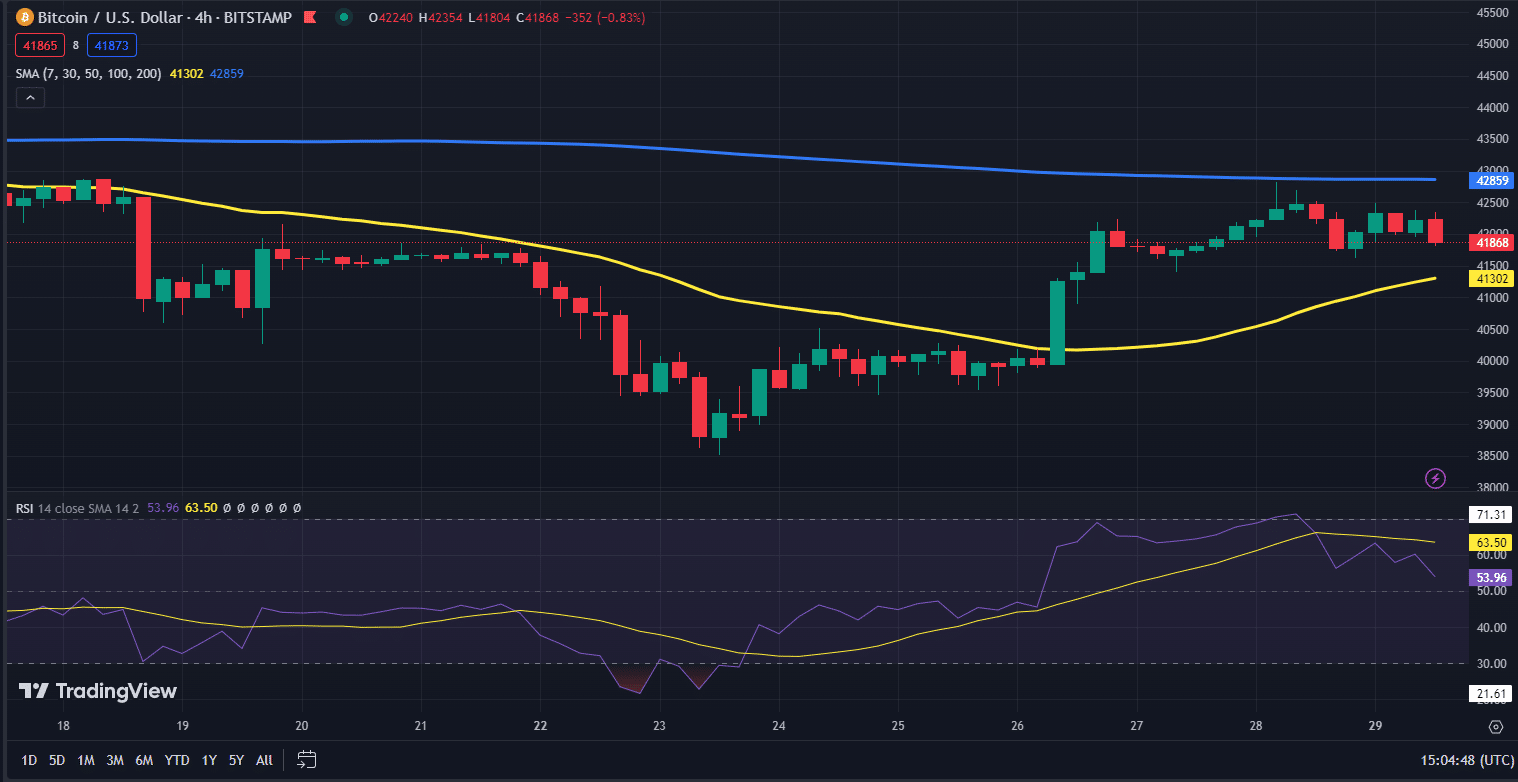Click the change value −352 (−0.83%)
The width and height of the screenshot is (1518, 782).
605,18
